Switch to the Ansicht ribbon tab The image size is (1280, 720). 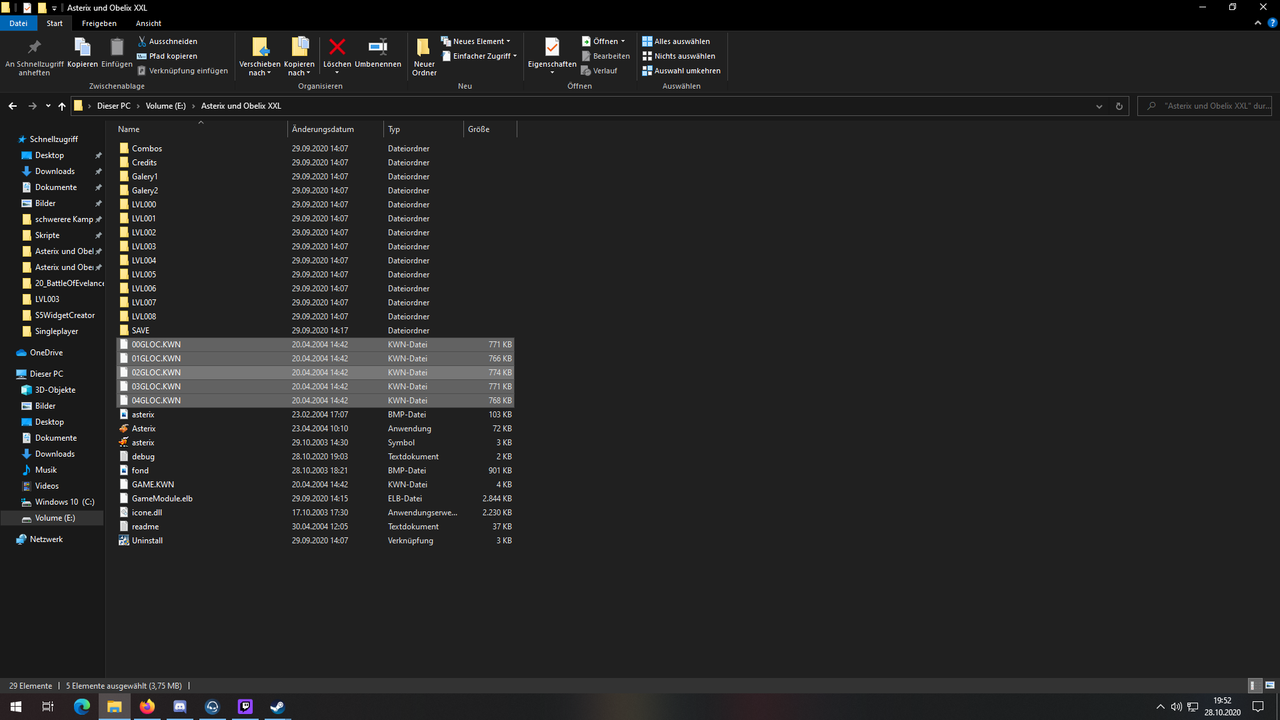click(149, 23)
